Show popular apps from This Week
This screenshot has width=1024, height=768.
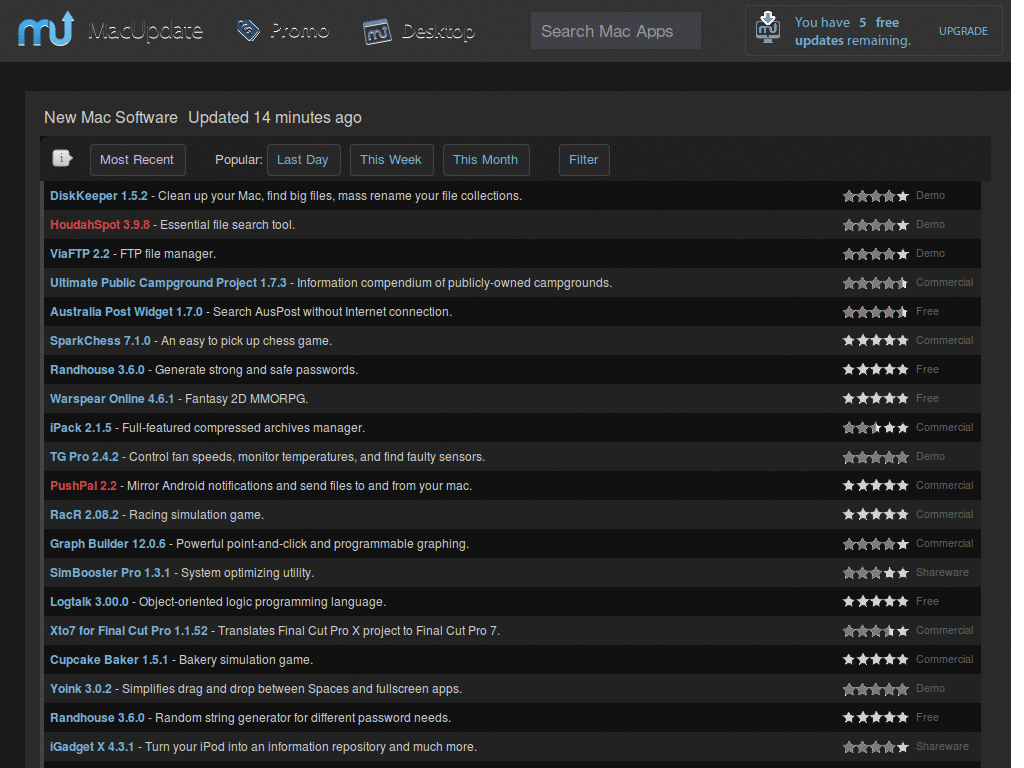(391, 160)
